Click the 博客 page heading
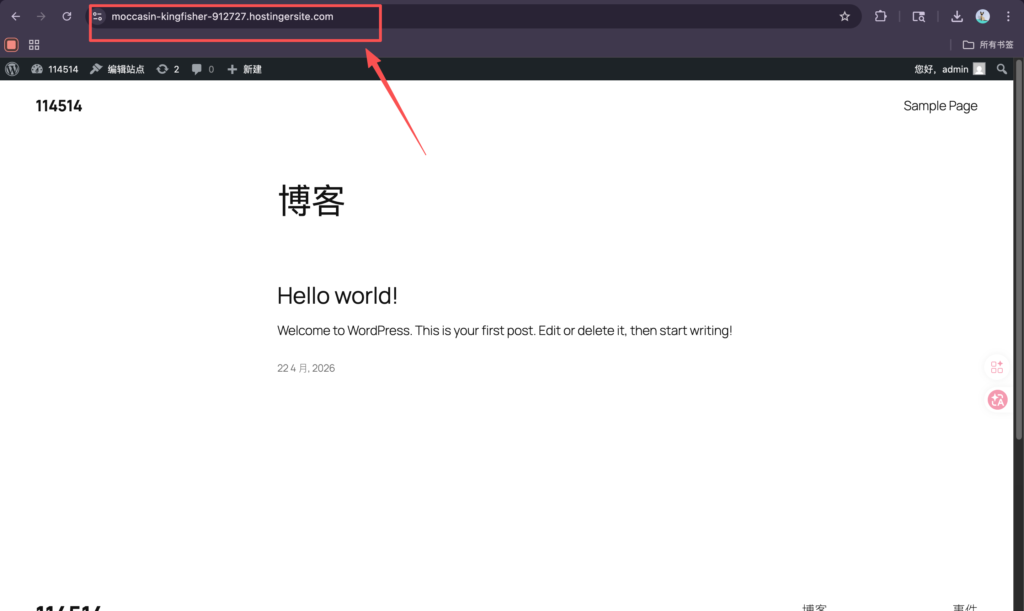 [311, 200]
